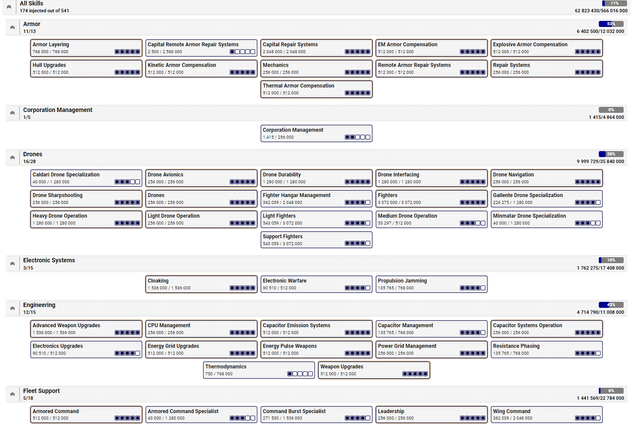Open Advanced Weapon Upgrades skill
The image size is (640, 428).
point(86,329)
